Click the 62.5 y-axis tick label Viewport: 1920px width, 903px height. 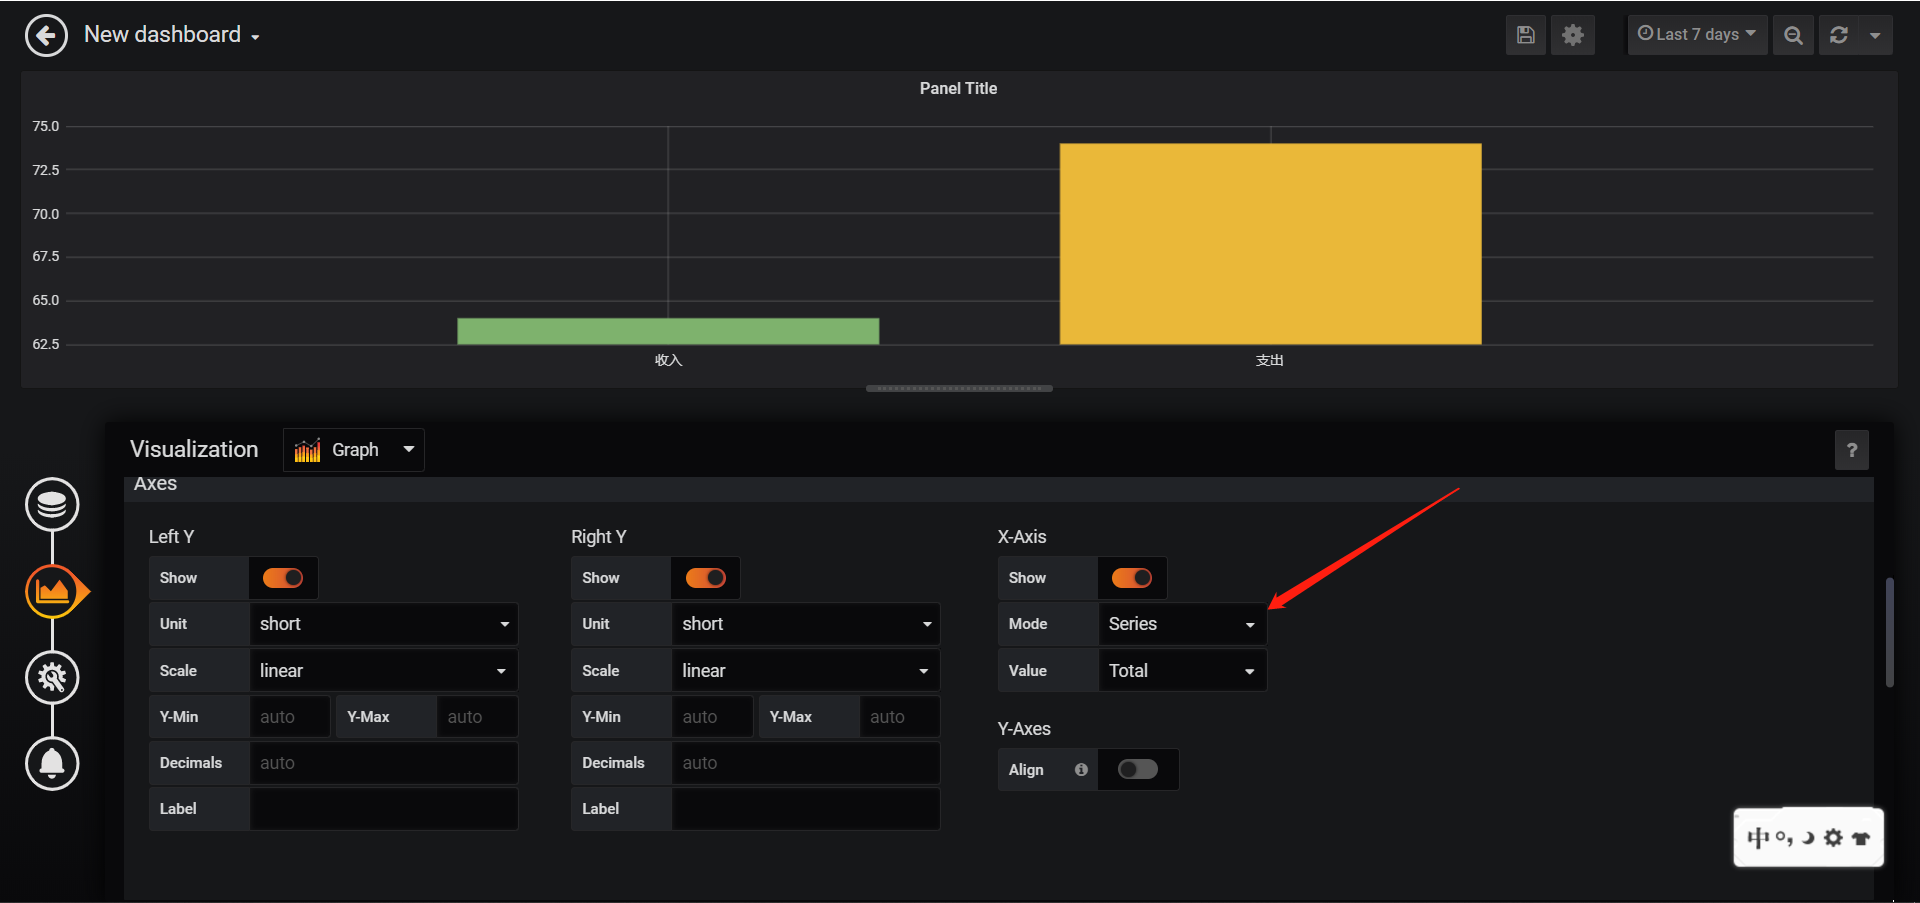46,344
